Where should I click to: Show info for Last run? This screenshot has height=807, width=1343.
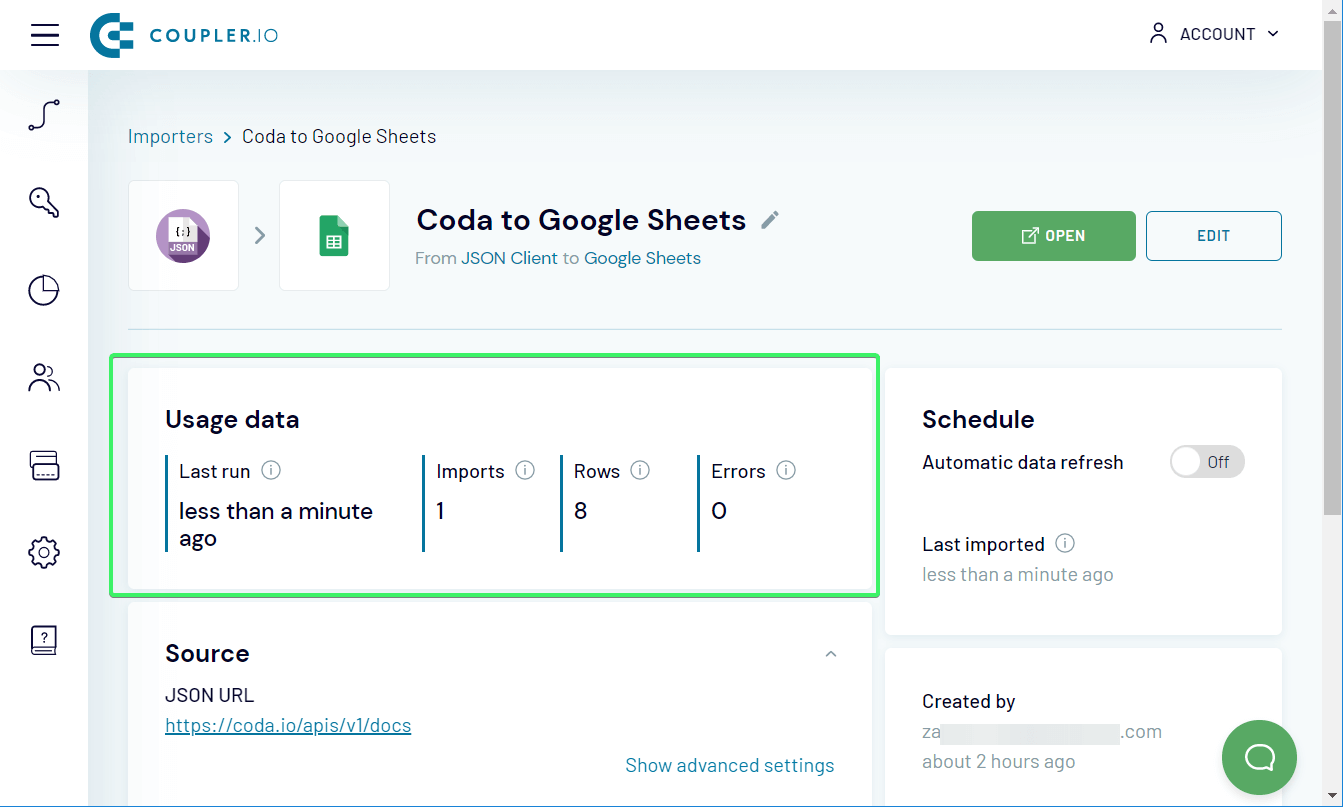[x=270, y=470]
